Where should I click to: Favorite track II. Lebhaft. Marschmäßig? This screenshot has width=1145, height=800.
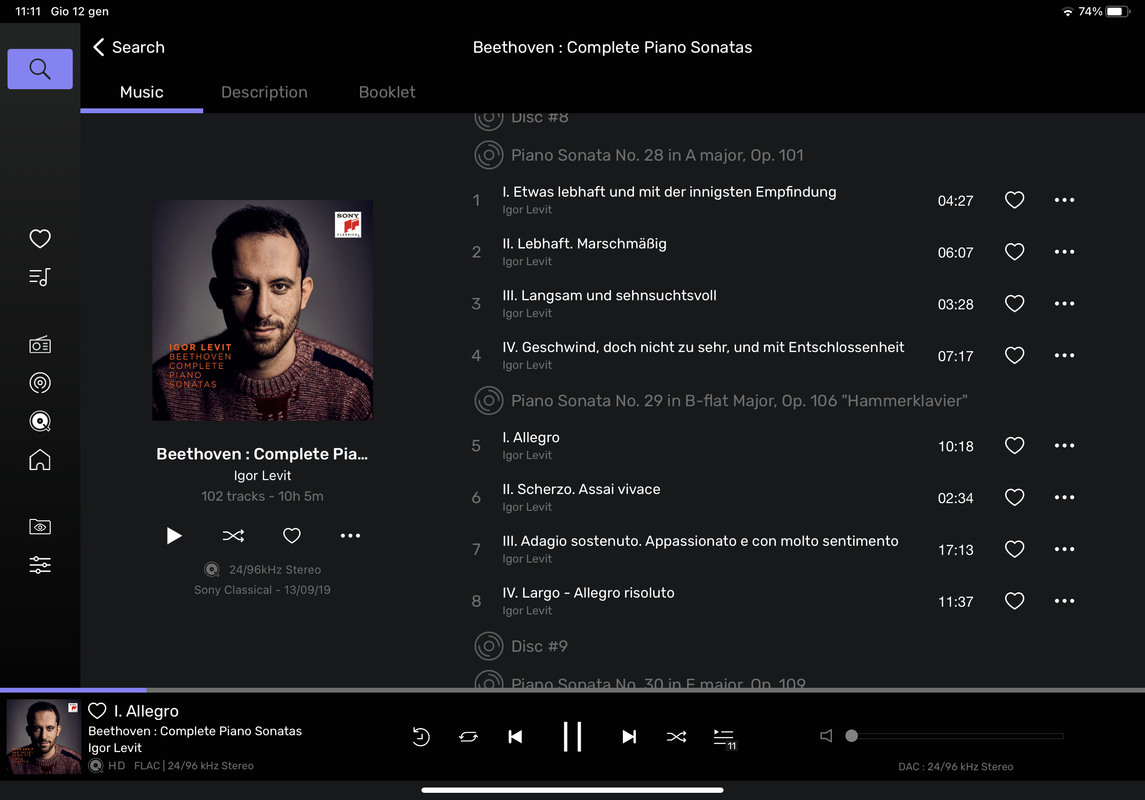coord(1014,252)
